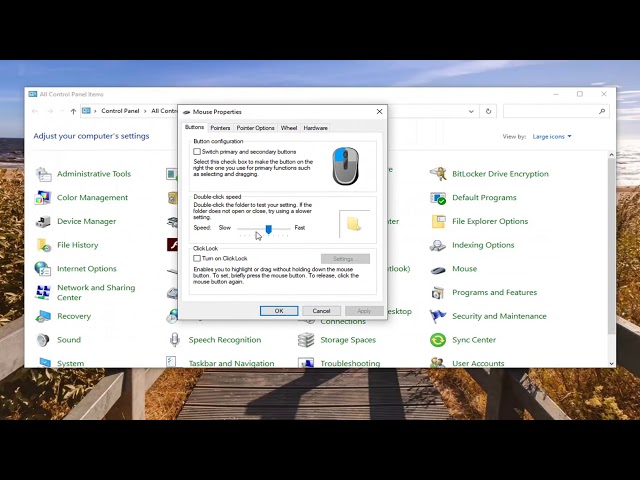The width and height of the screenshot is (640, 480).
Task: Open the Sound speaker icon
Action: 43,340
